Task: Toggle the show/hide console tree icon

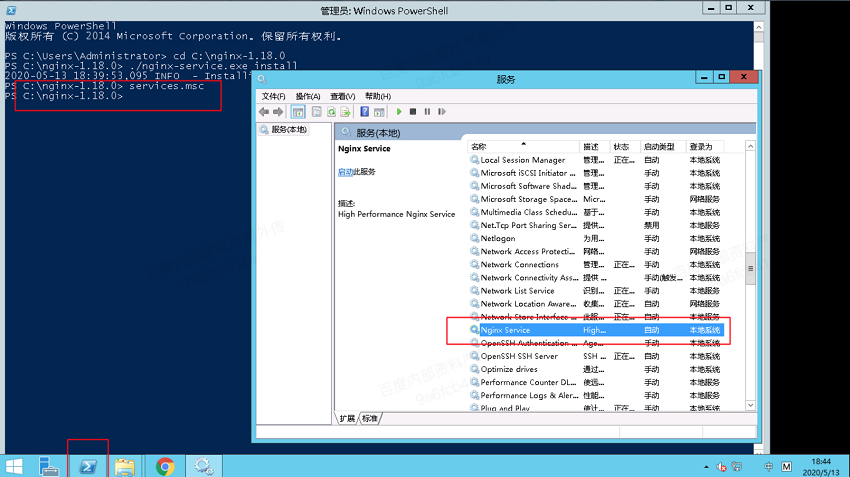Action: tap(298, 112)
